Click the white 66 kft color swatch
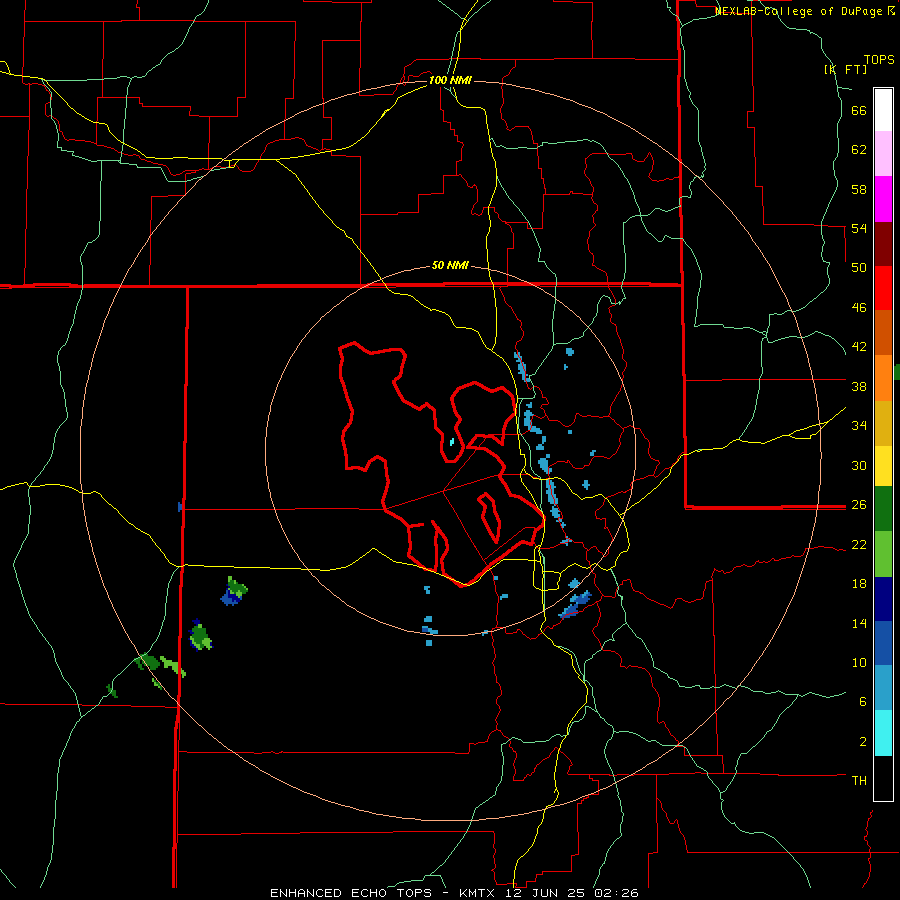 883,110
